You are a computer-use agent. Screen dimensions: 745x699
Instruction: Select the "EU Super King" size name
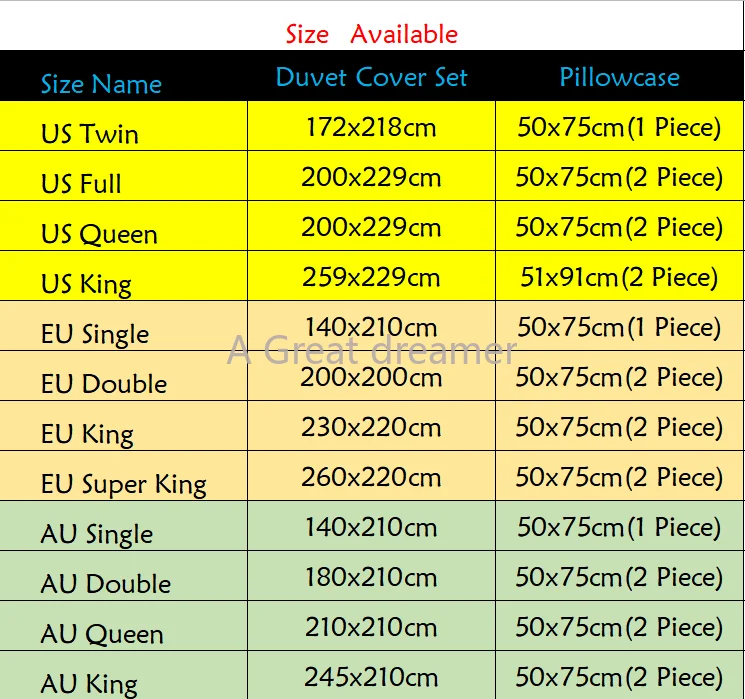pos(124,485)
